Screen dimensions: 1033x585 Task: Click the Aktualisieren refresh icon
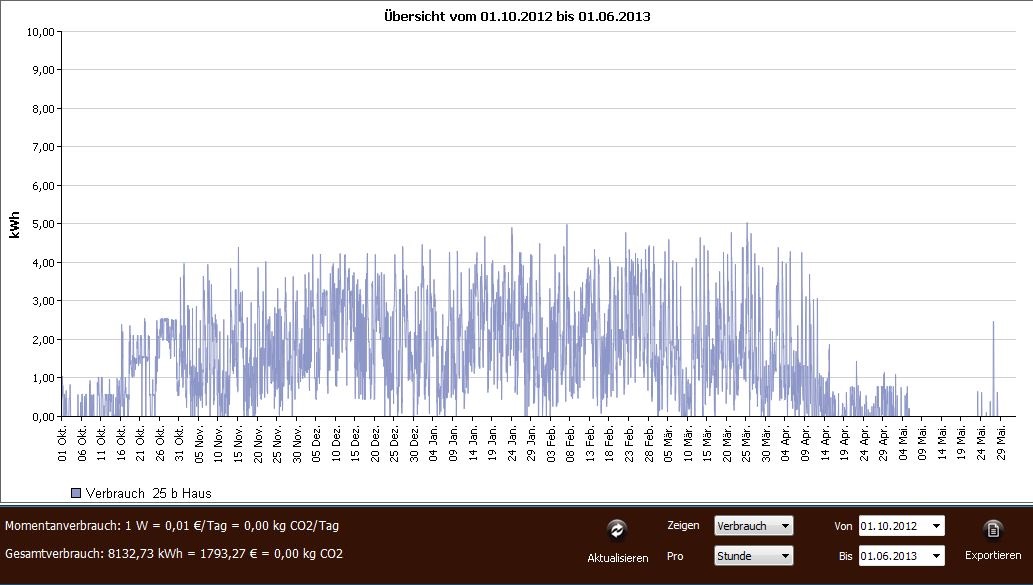tap(617, 530)
